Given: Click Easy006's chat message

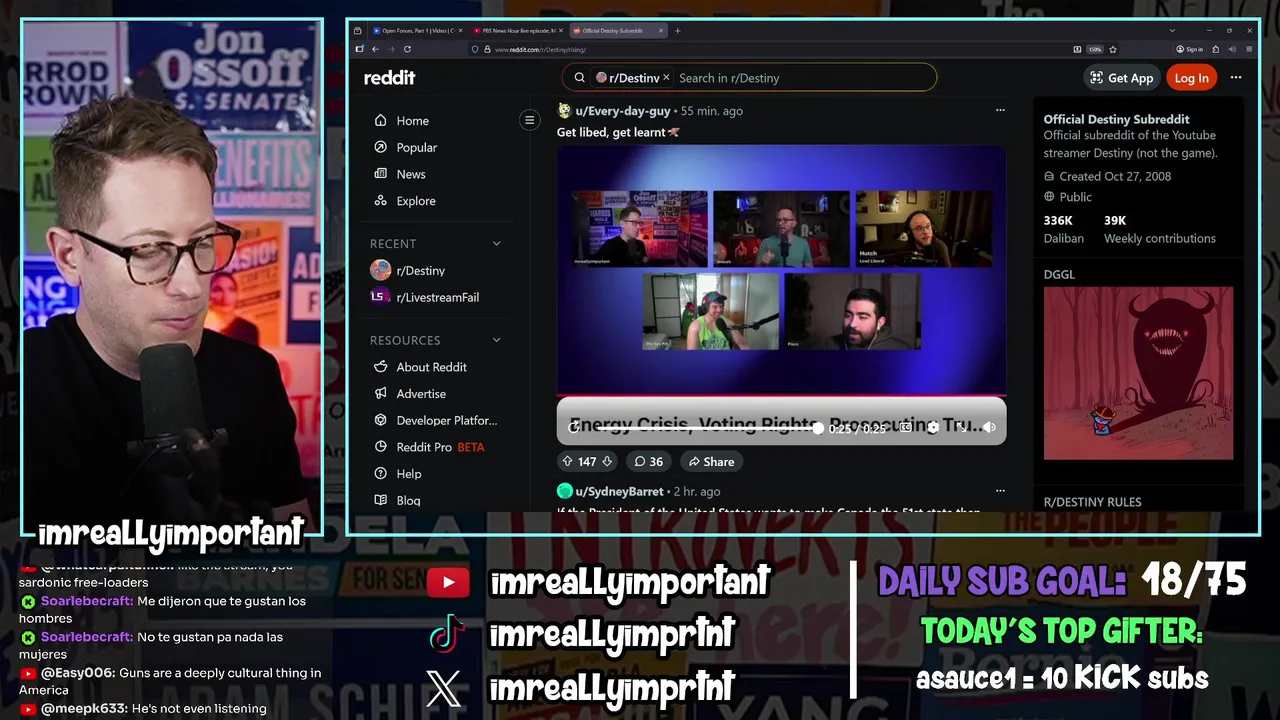Looking at the screenshot, I should [170, 681].
